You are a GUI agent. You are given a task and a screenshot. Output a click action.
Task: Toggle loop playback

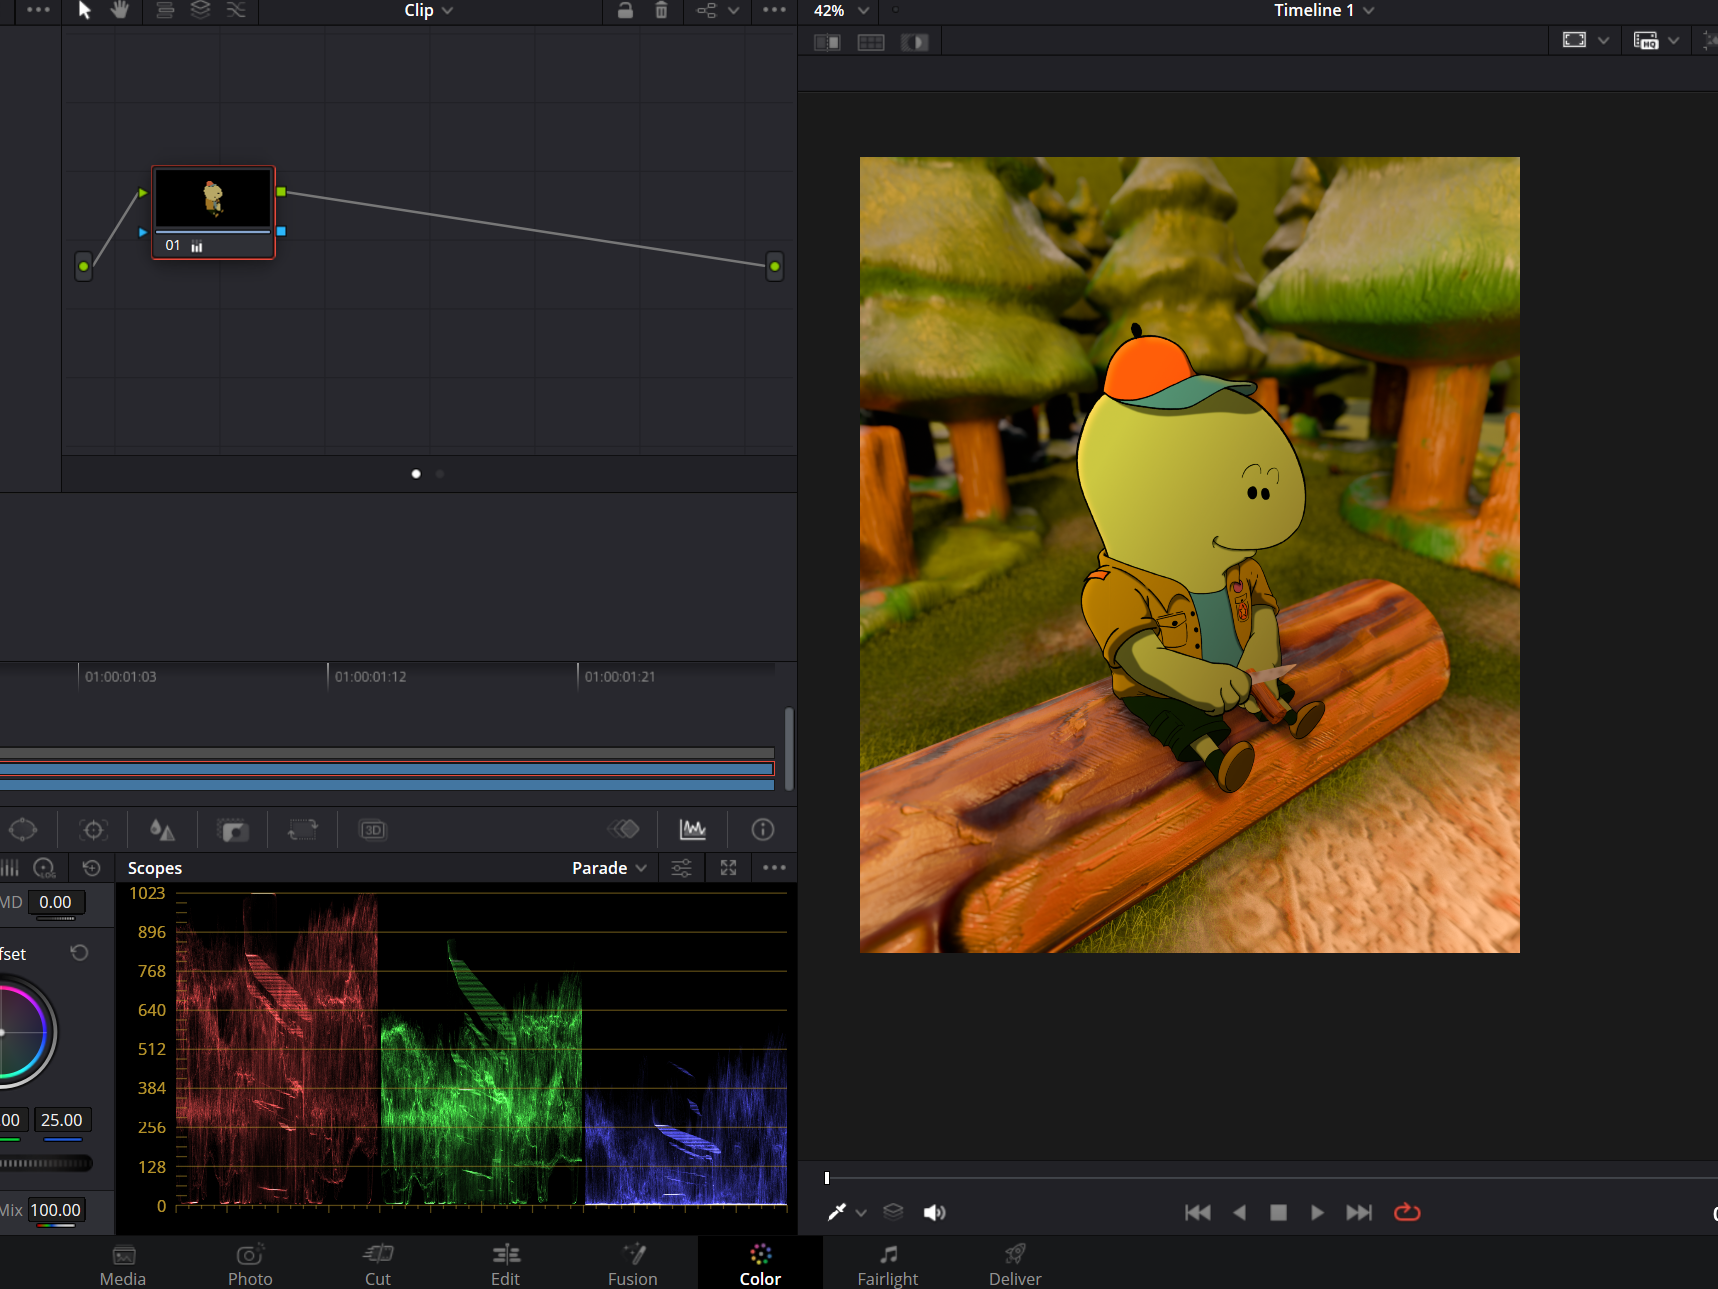click(1407, 1212)
